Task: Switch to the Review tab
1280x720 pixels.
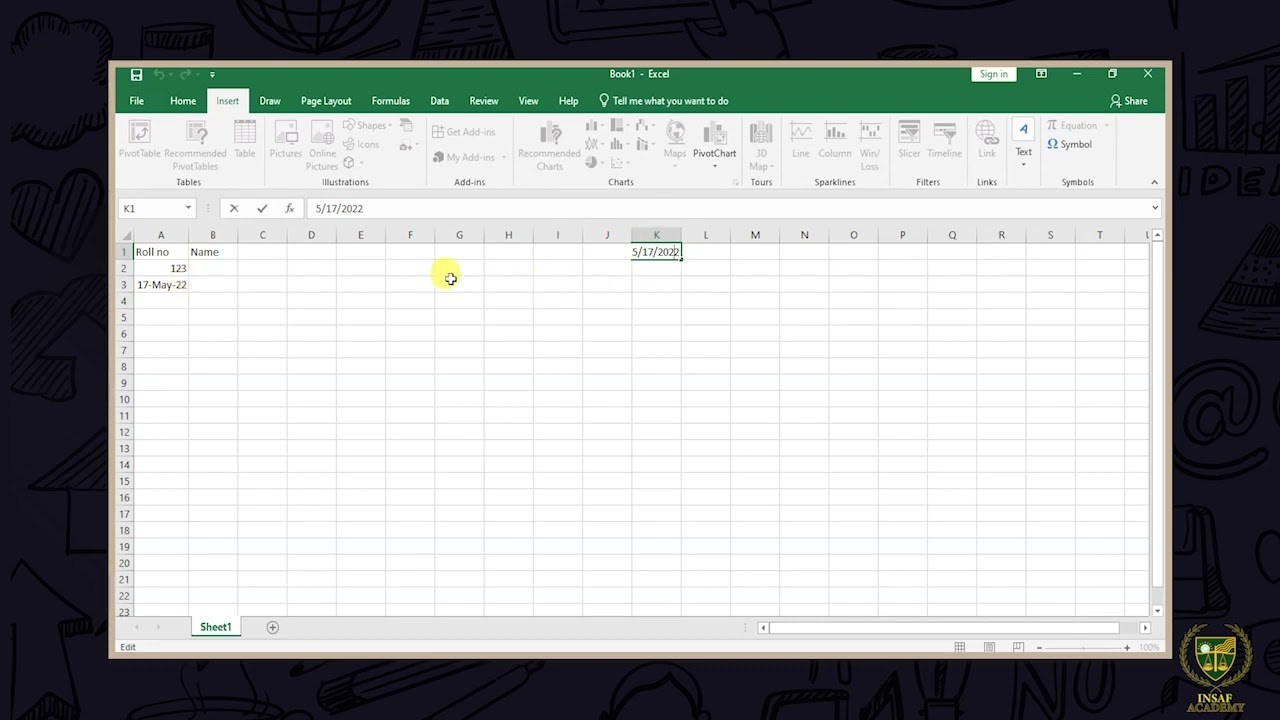Action: [484, 101]
